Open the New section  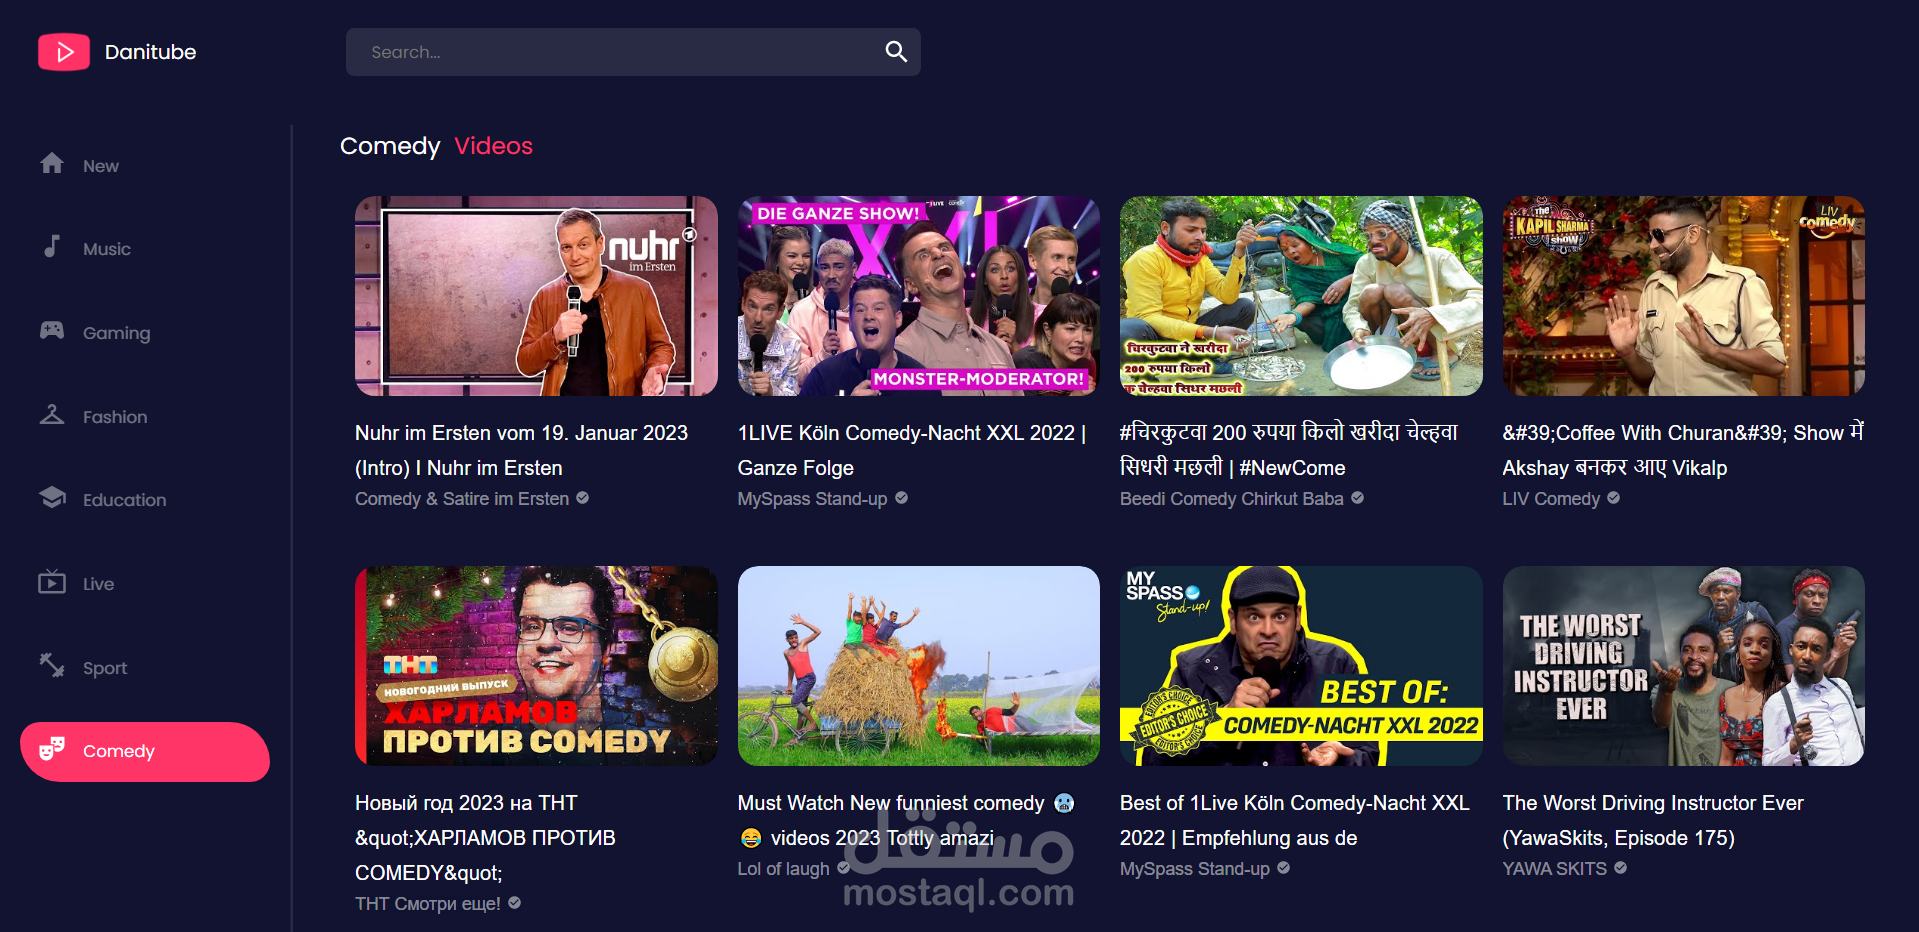coord(145,165)
